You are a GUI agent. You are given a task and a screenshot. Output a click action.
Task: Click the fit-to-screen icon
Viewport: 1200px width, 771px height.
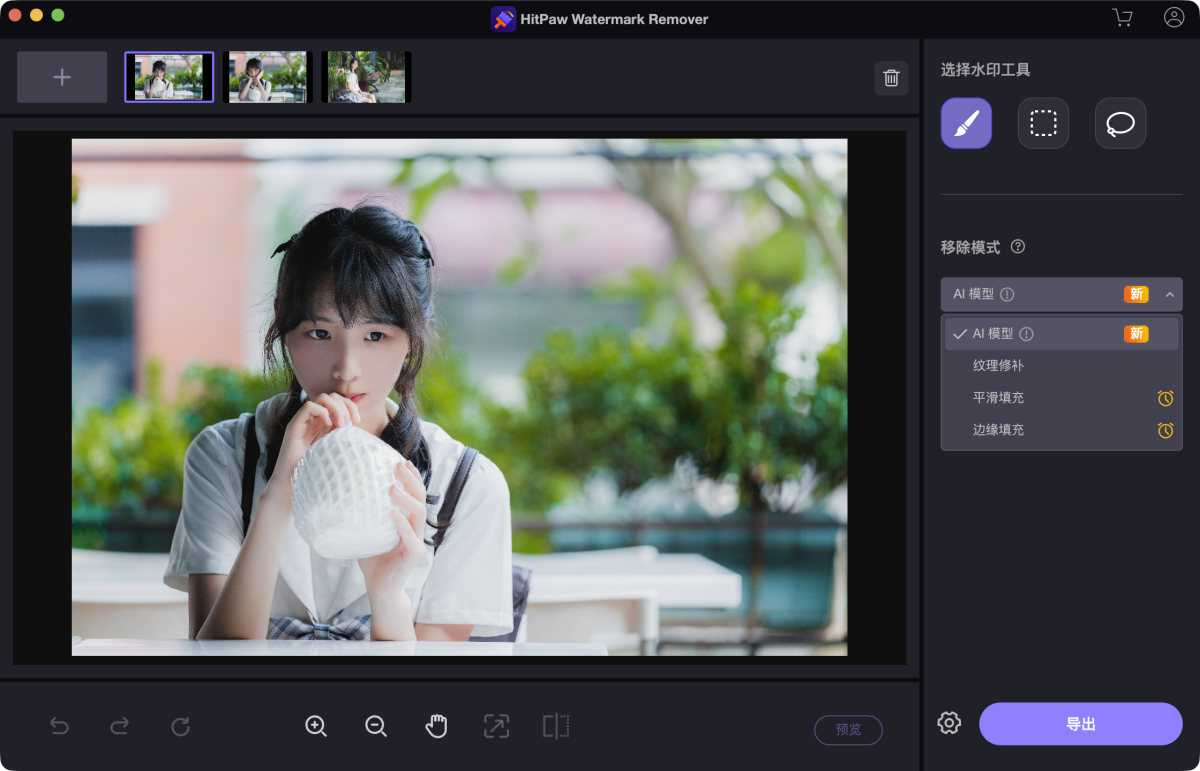click(x=496, y=727)
